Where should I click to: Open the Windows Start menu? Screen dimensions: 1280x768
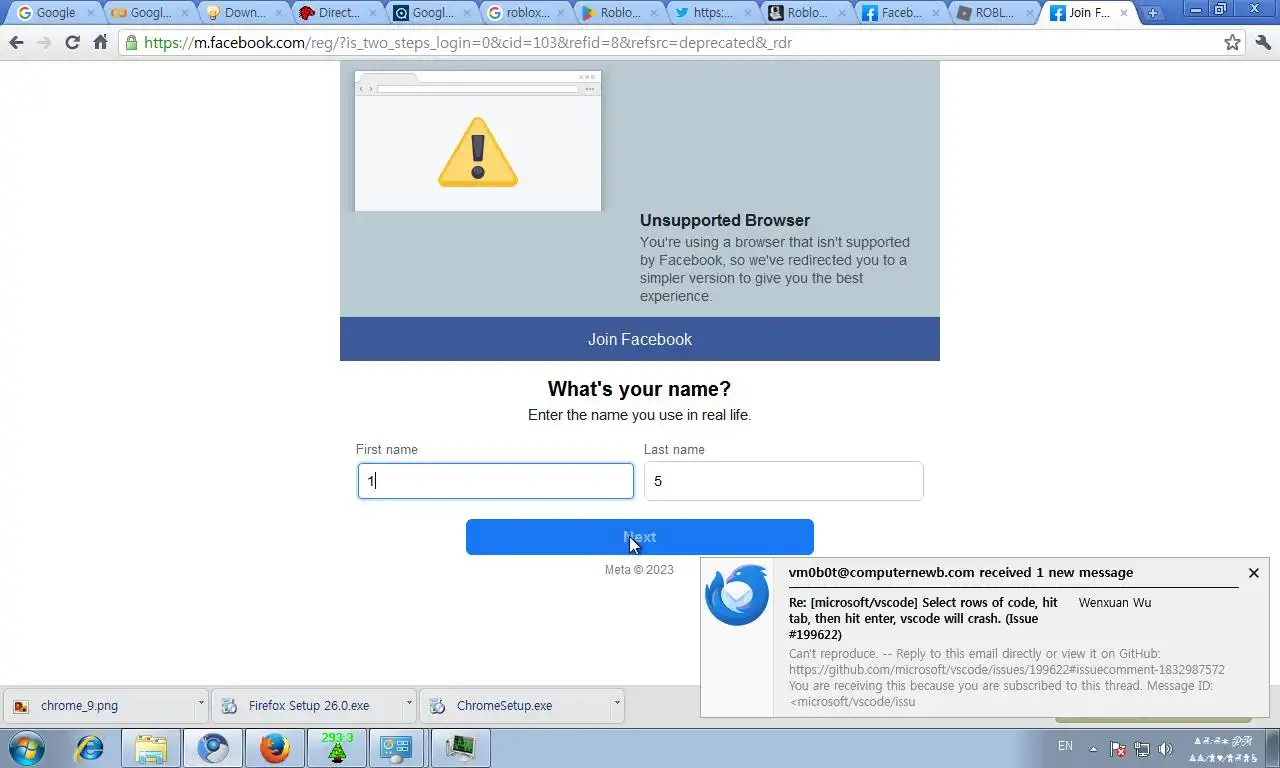tap(26, 748)
